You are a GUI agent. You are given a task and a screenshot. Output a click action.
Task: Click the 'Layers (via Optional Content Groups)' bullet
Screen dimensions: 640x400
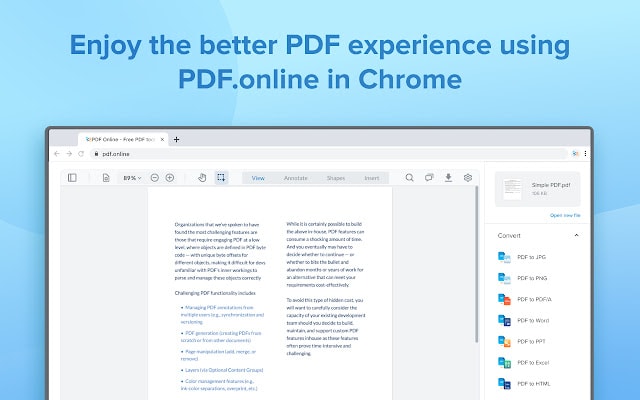(222, 370)
